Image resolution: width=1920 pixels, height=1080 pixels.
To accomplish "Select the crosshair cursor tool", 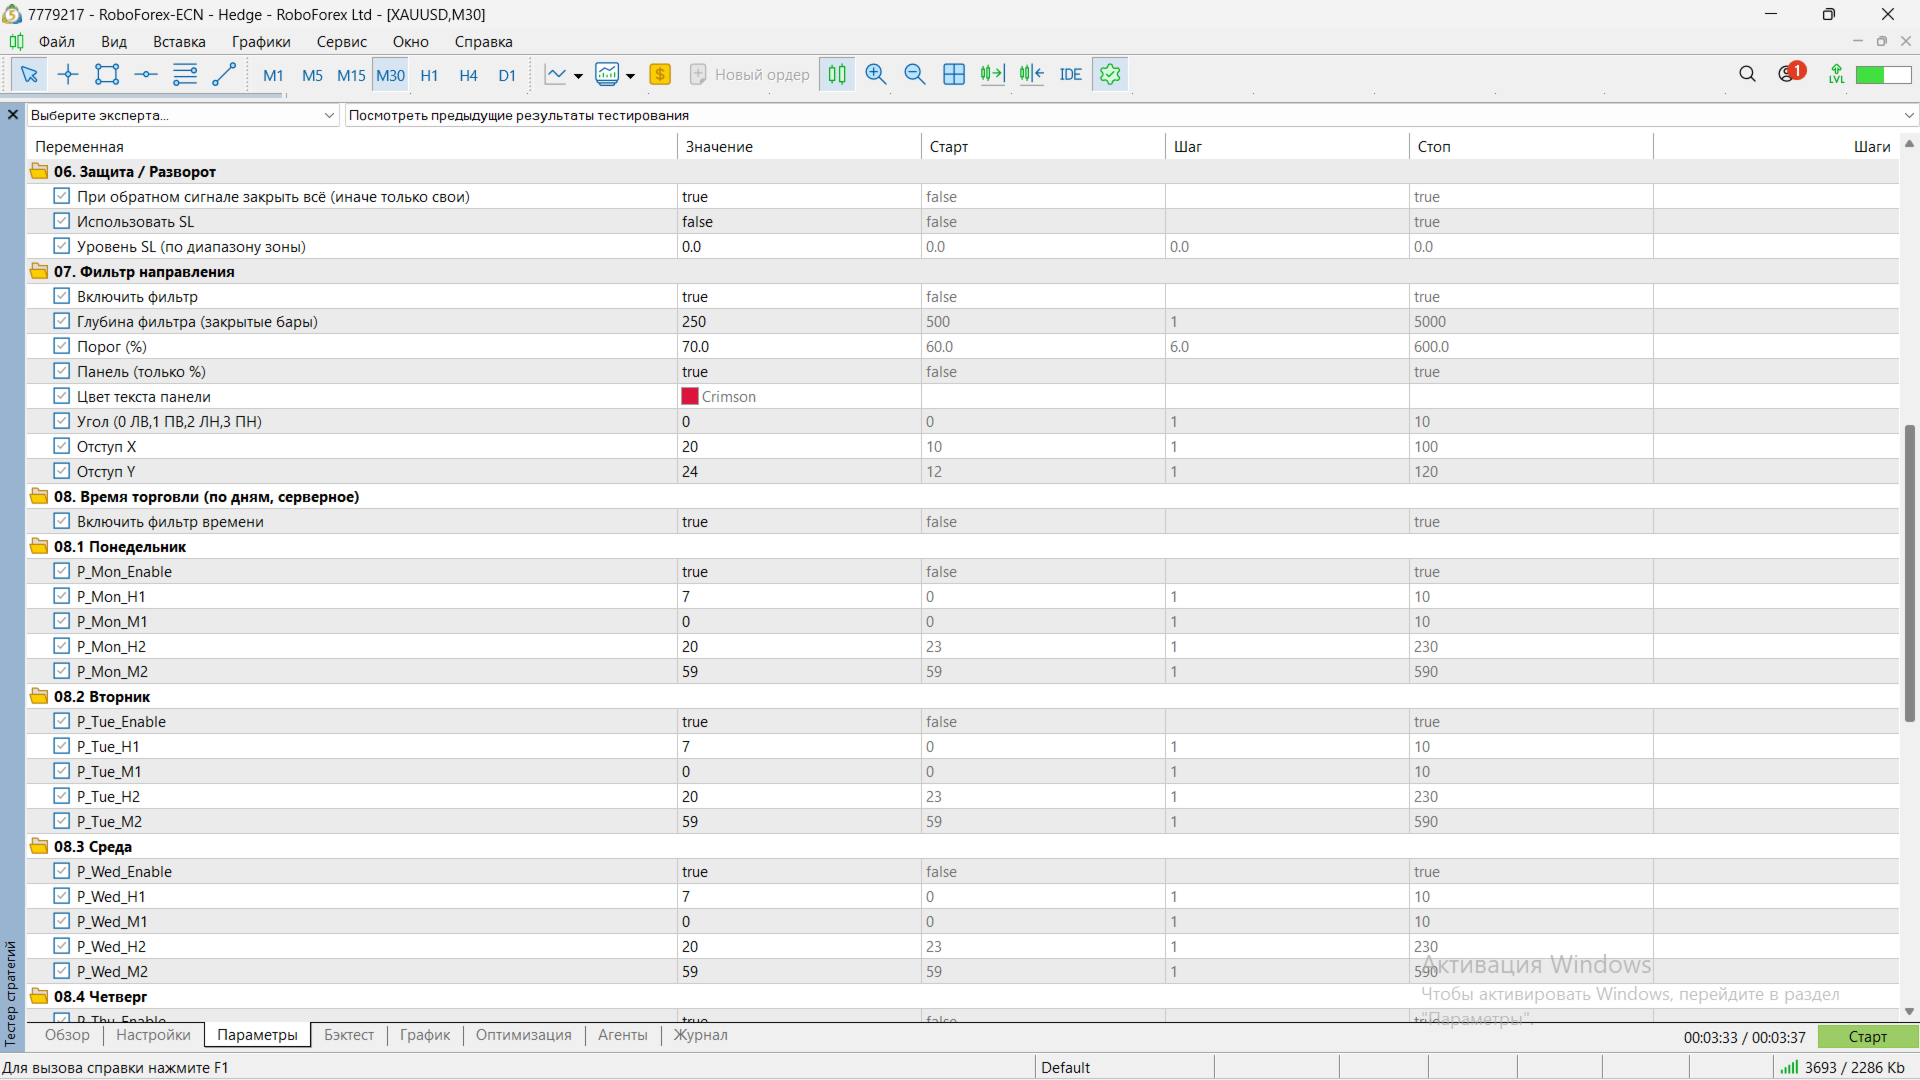I will click(x=68, y=74).
